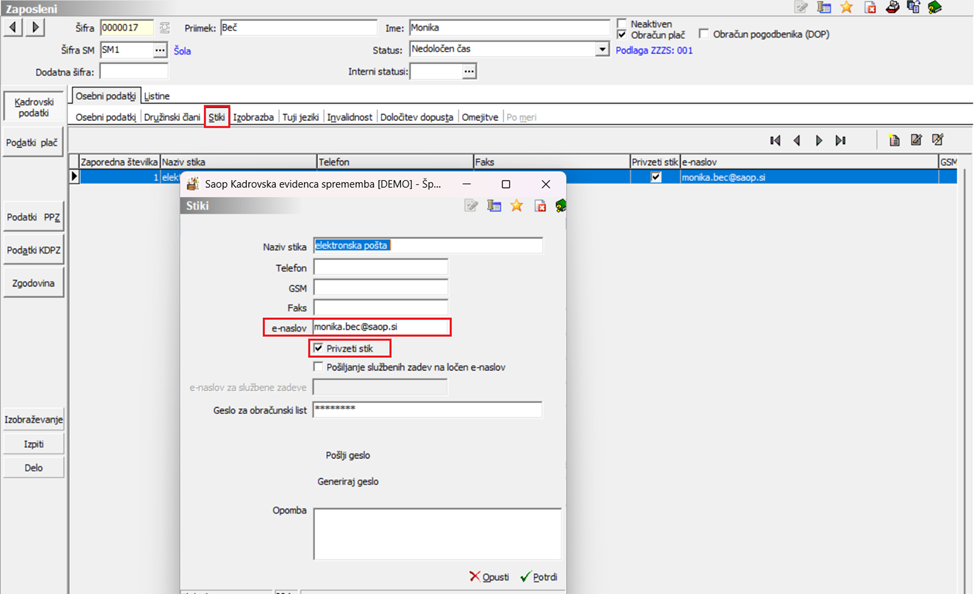974x594 pixels.
Task: Click Kadrovski podatki side button
Action: click(x=34, y=107)
